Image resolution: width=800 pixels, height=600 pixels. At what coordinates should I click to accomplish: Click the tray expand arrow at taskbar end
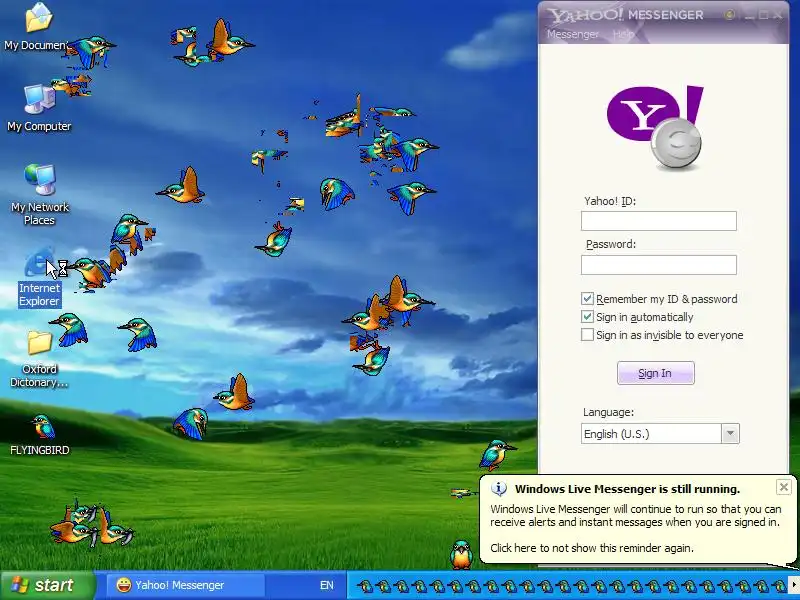pyautogui.click(x=794, y=585)
